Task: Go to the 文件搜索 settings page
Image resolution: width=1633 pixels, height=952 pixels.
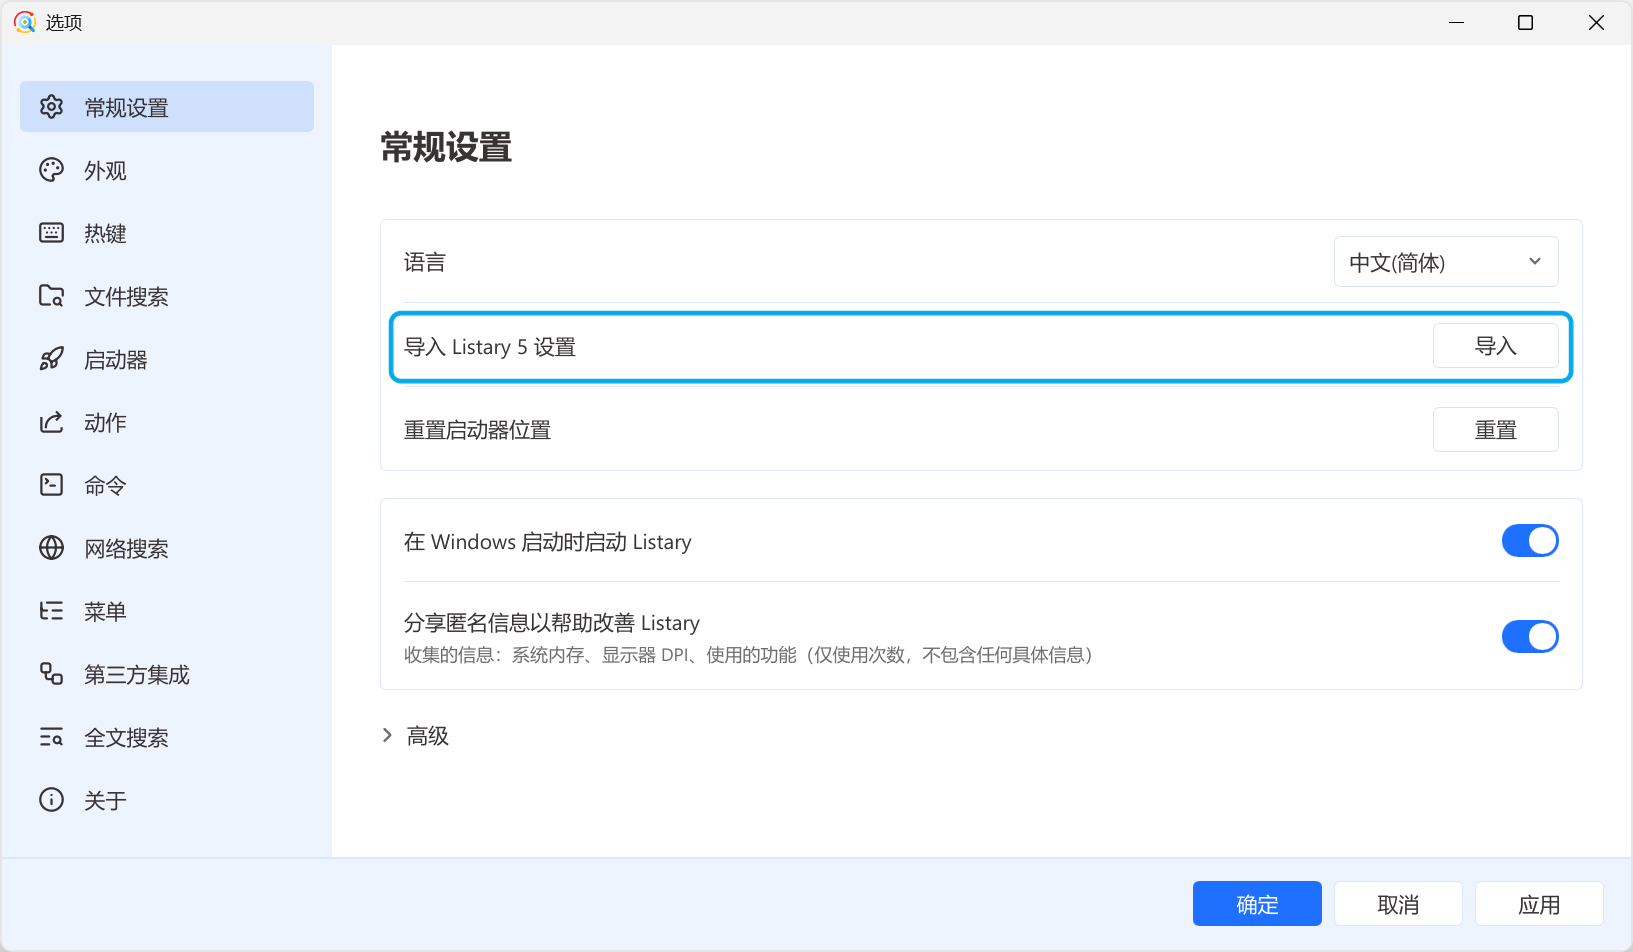Action: tap(167, 296)
